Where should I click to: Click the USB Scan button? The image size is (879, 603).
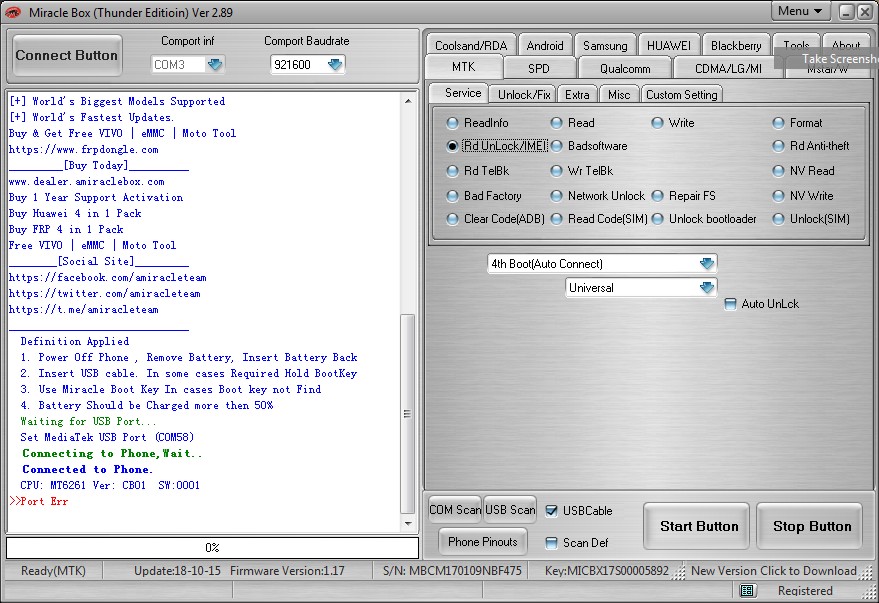click(x=510, y=509)
